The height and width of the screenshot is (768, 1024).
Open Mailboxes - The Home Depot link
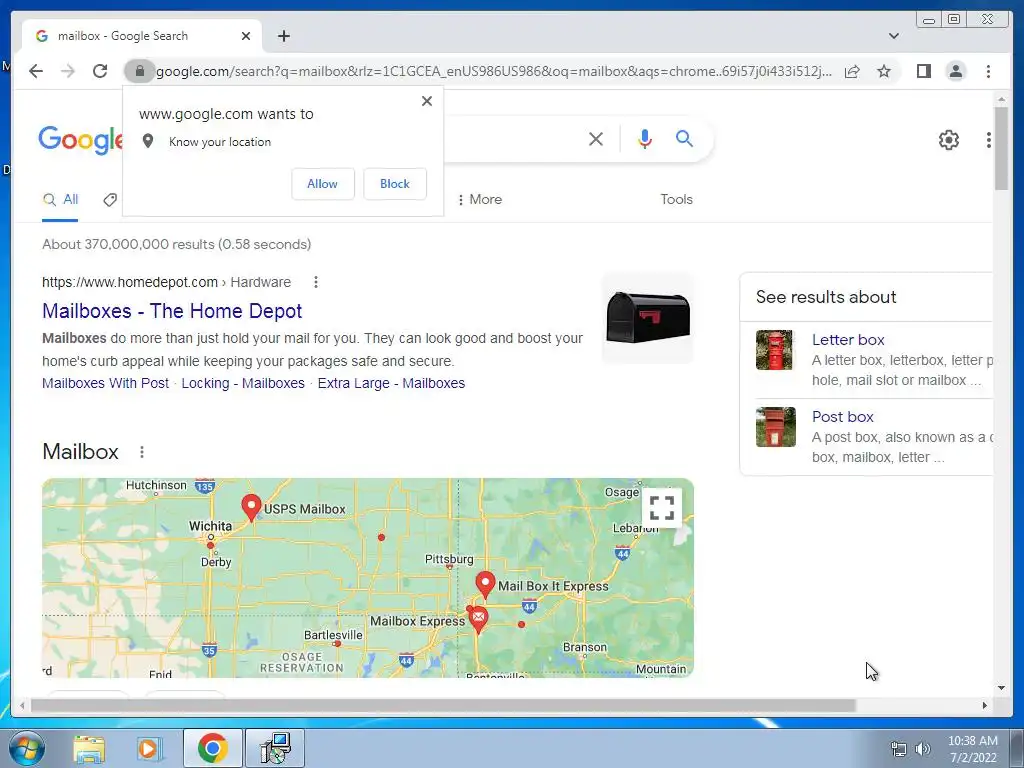172,311
